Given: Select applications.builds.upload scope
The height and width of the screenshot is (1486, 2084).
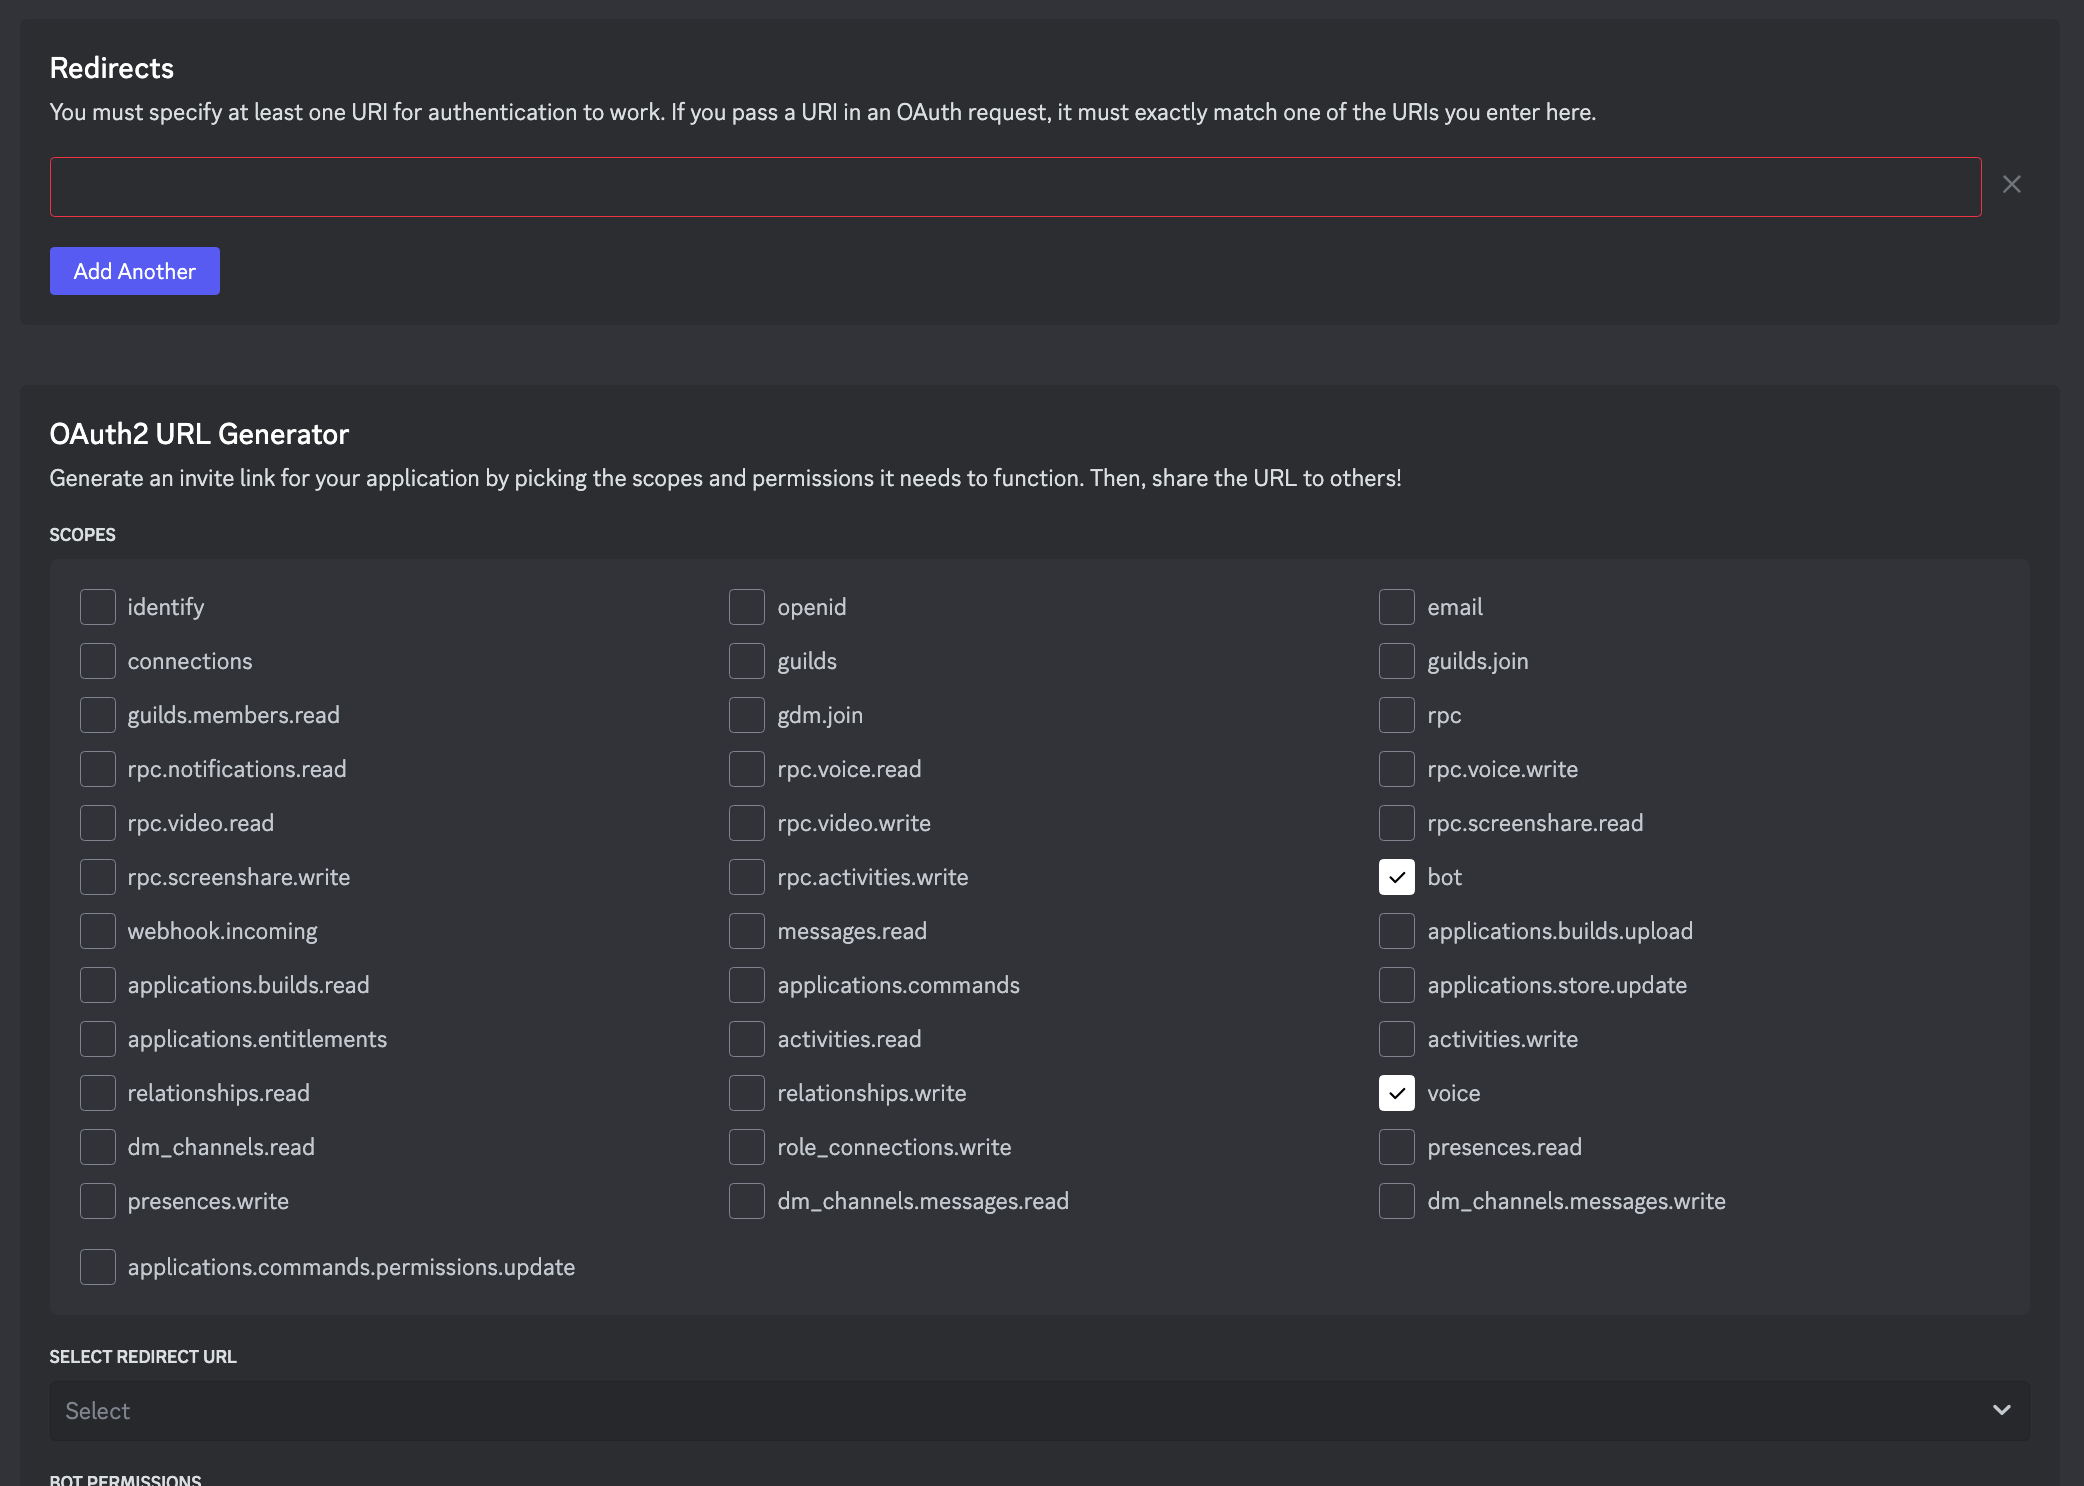Looking at the screenshot, I should pos(1397,931).
